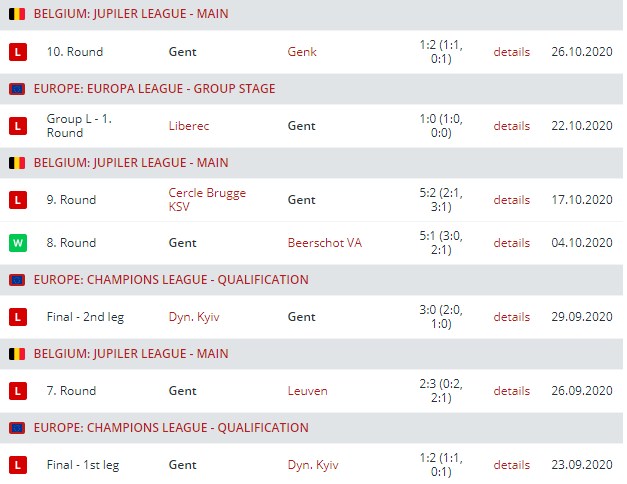Click Europe flag beside Europa League header
The image size is (627, 484).
tap(16, 89)
